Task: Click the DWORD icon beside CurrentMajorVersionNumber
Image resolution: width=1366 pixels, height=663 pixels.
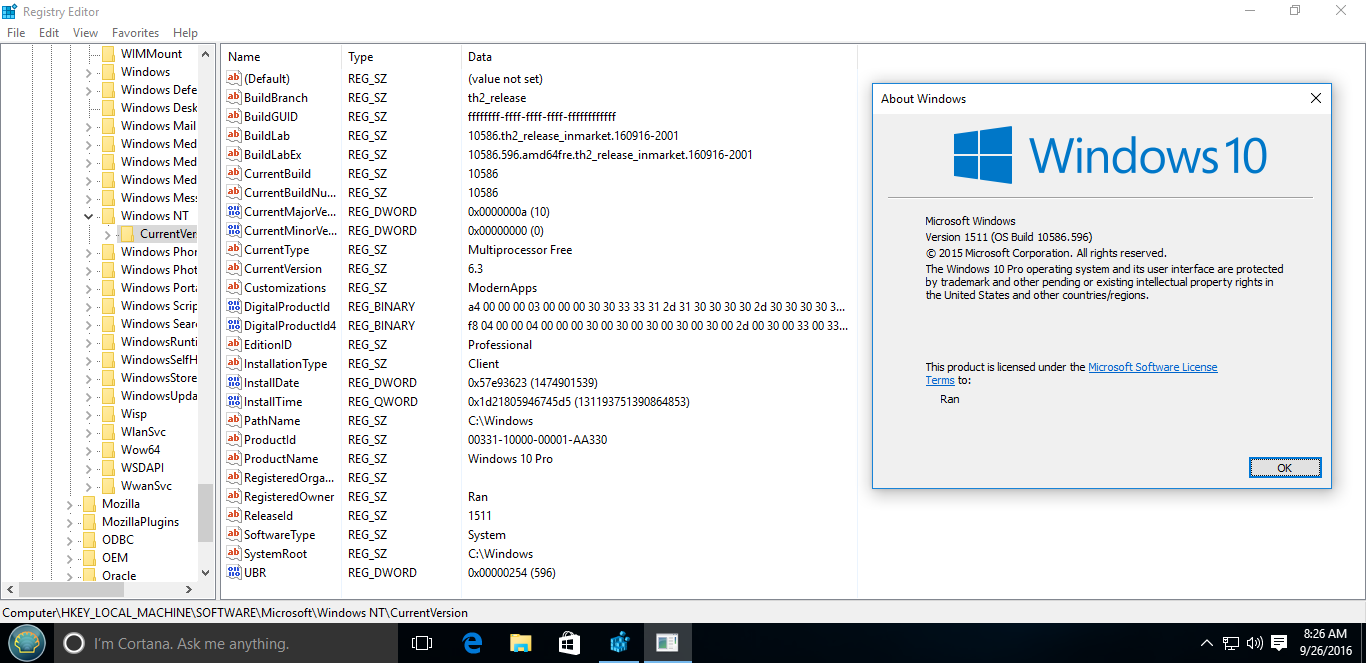Action: point(235,212)
